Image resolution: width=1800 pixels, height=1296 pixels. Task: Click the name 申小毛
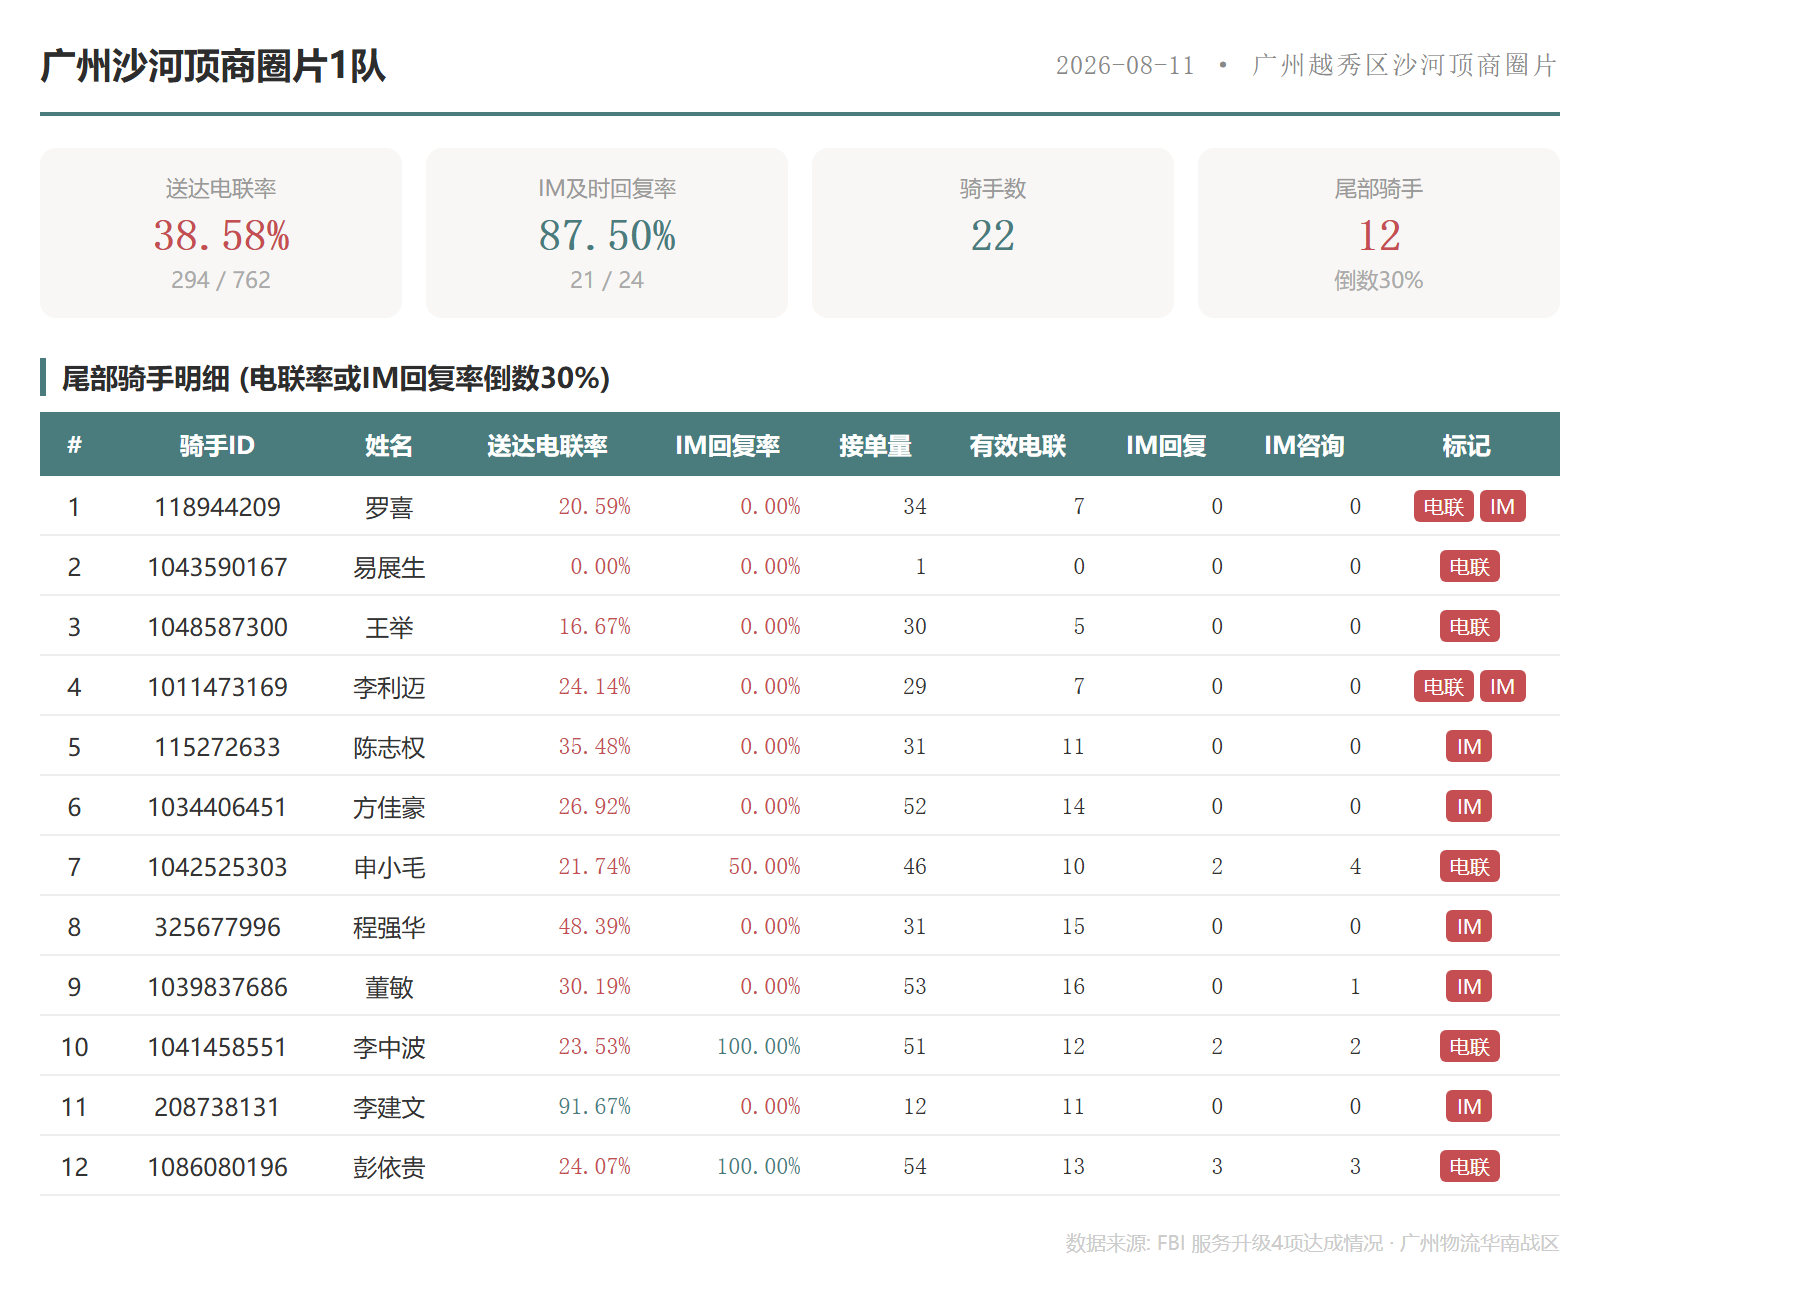[389, 868]
